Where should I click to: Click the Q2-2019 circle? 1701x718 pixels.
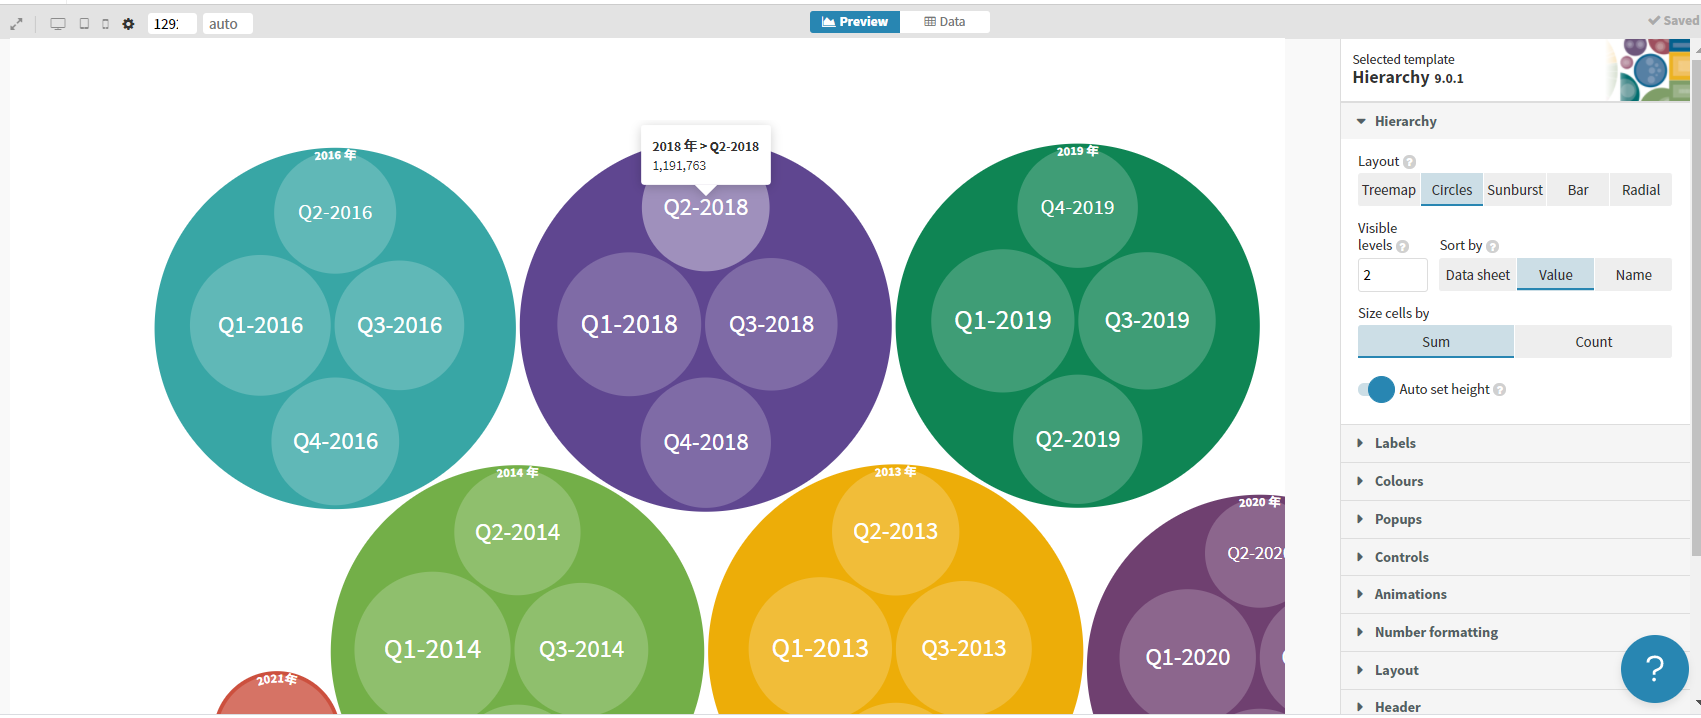1078,439
